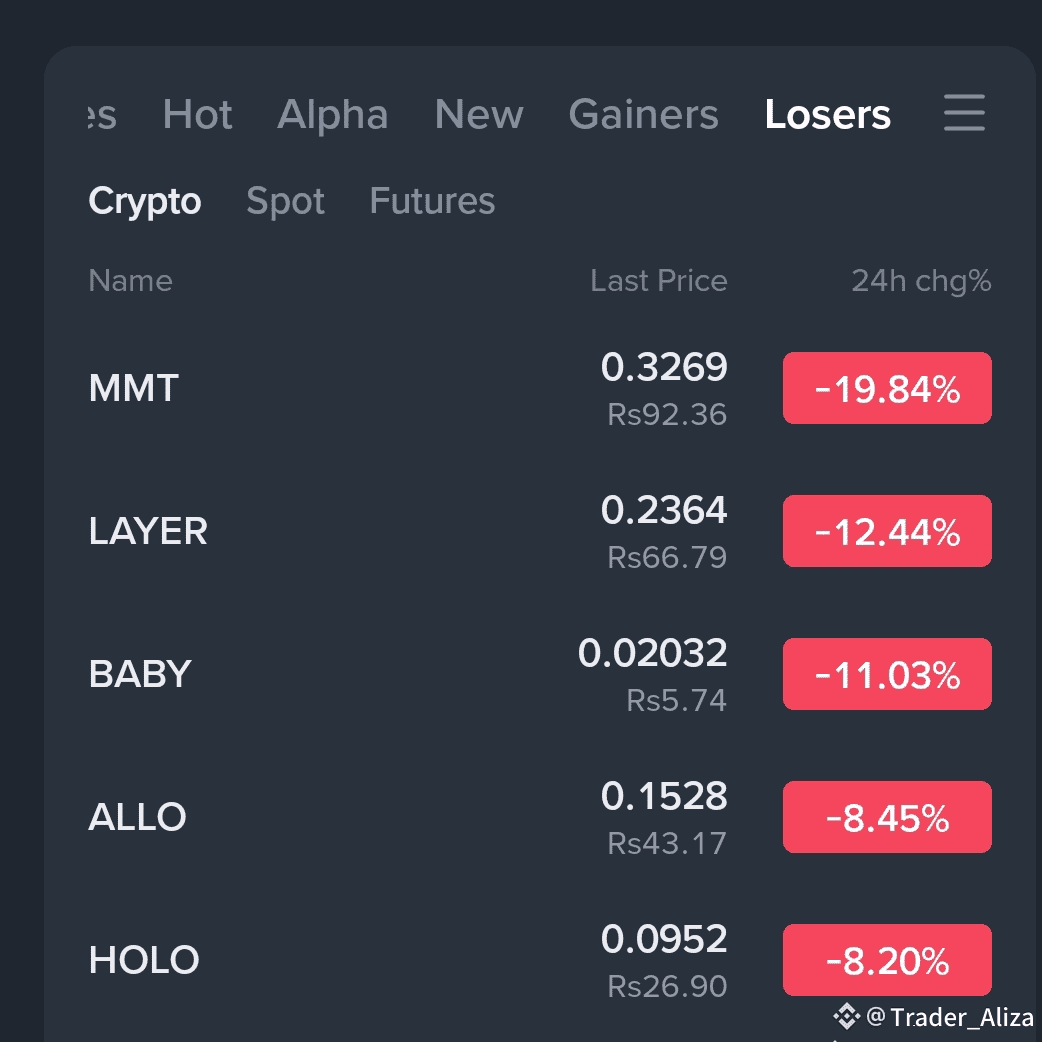Click the Binance logo watermark icon
Viewport: 1042px width, 1042px height.
point(846,1016)
